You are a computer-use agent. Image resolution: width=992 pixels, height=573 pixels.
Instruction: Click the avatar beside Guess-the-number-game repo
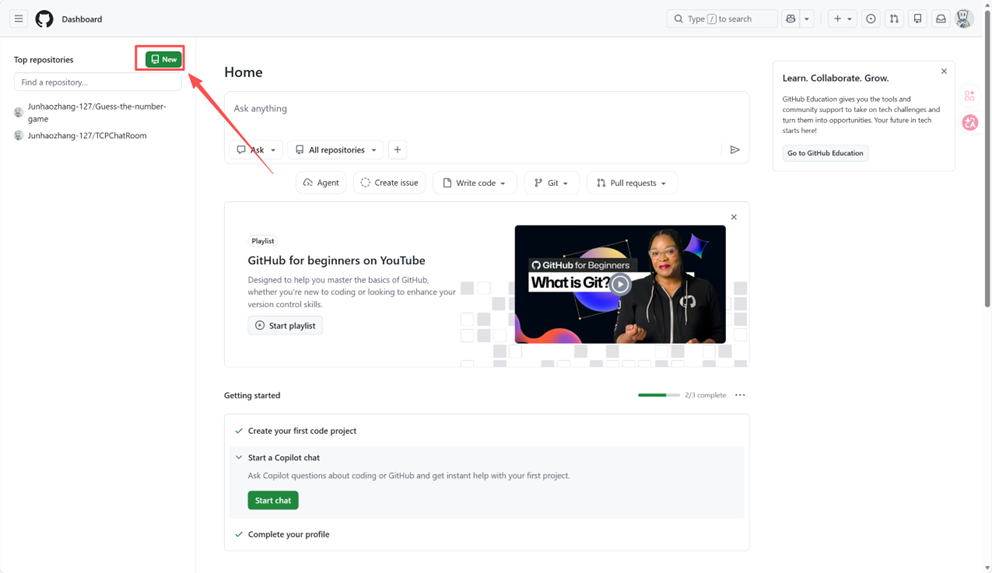coord(18,113)
